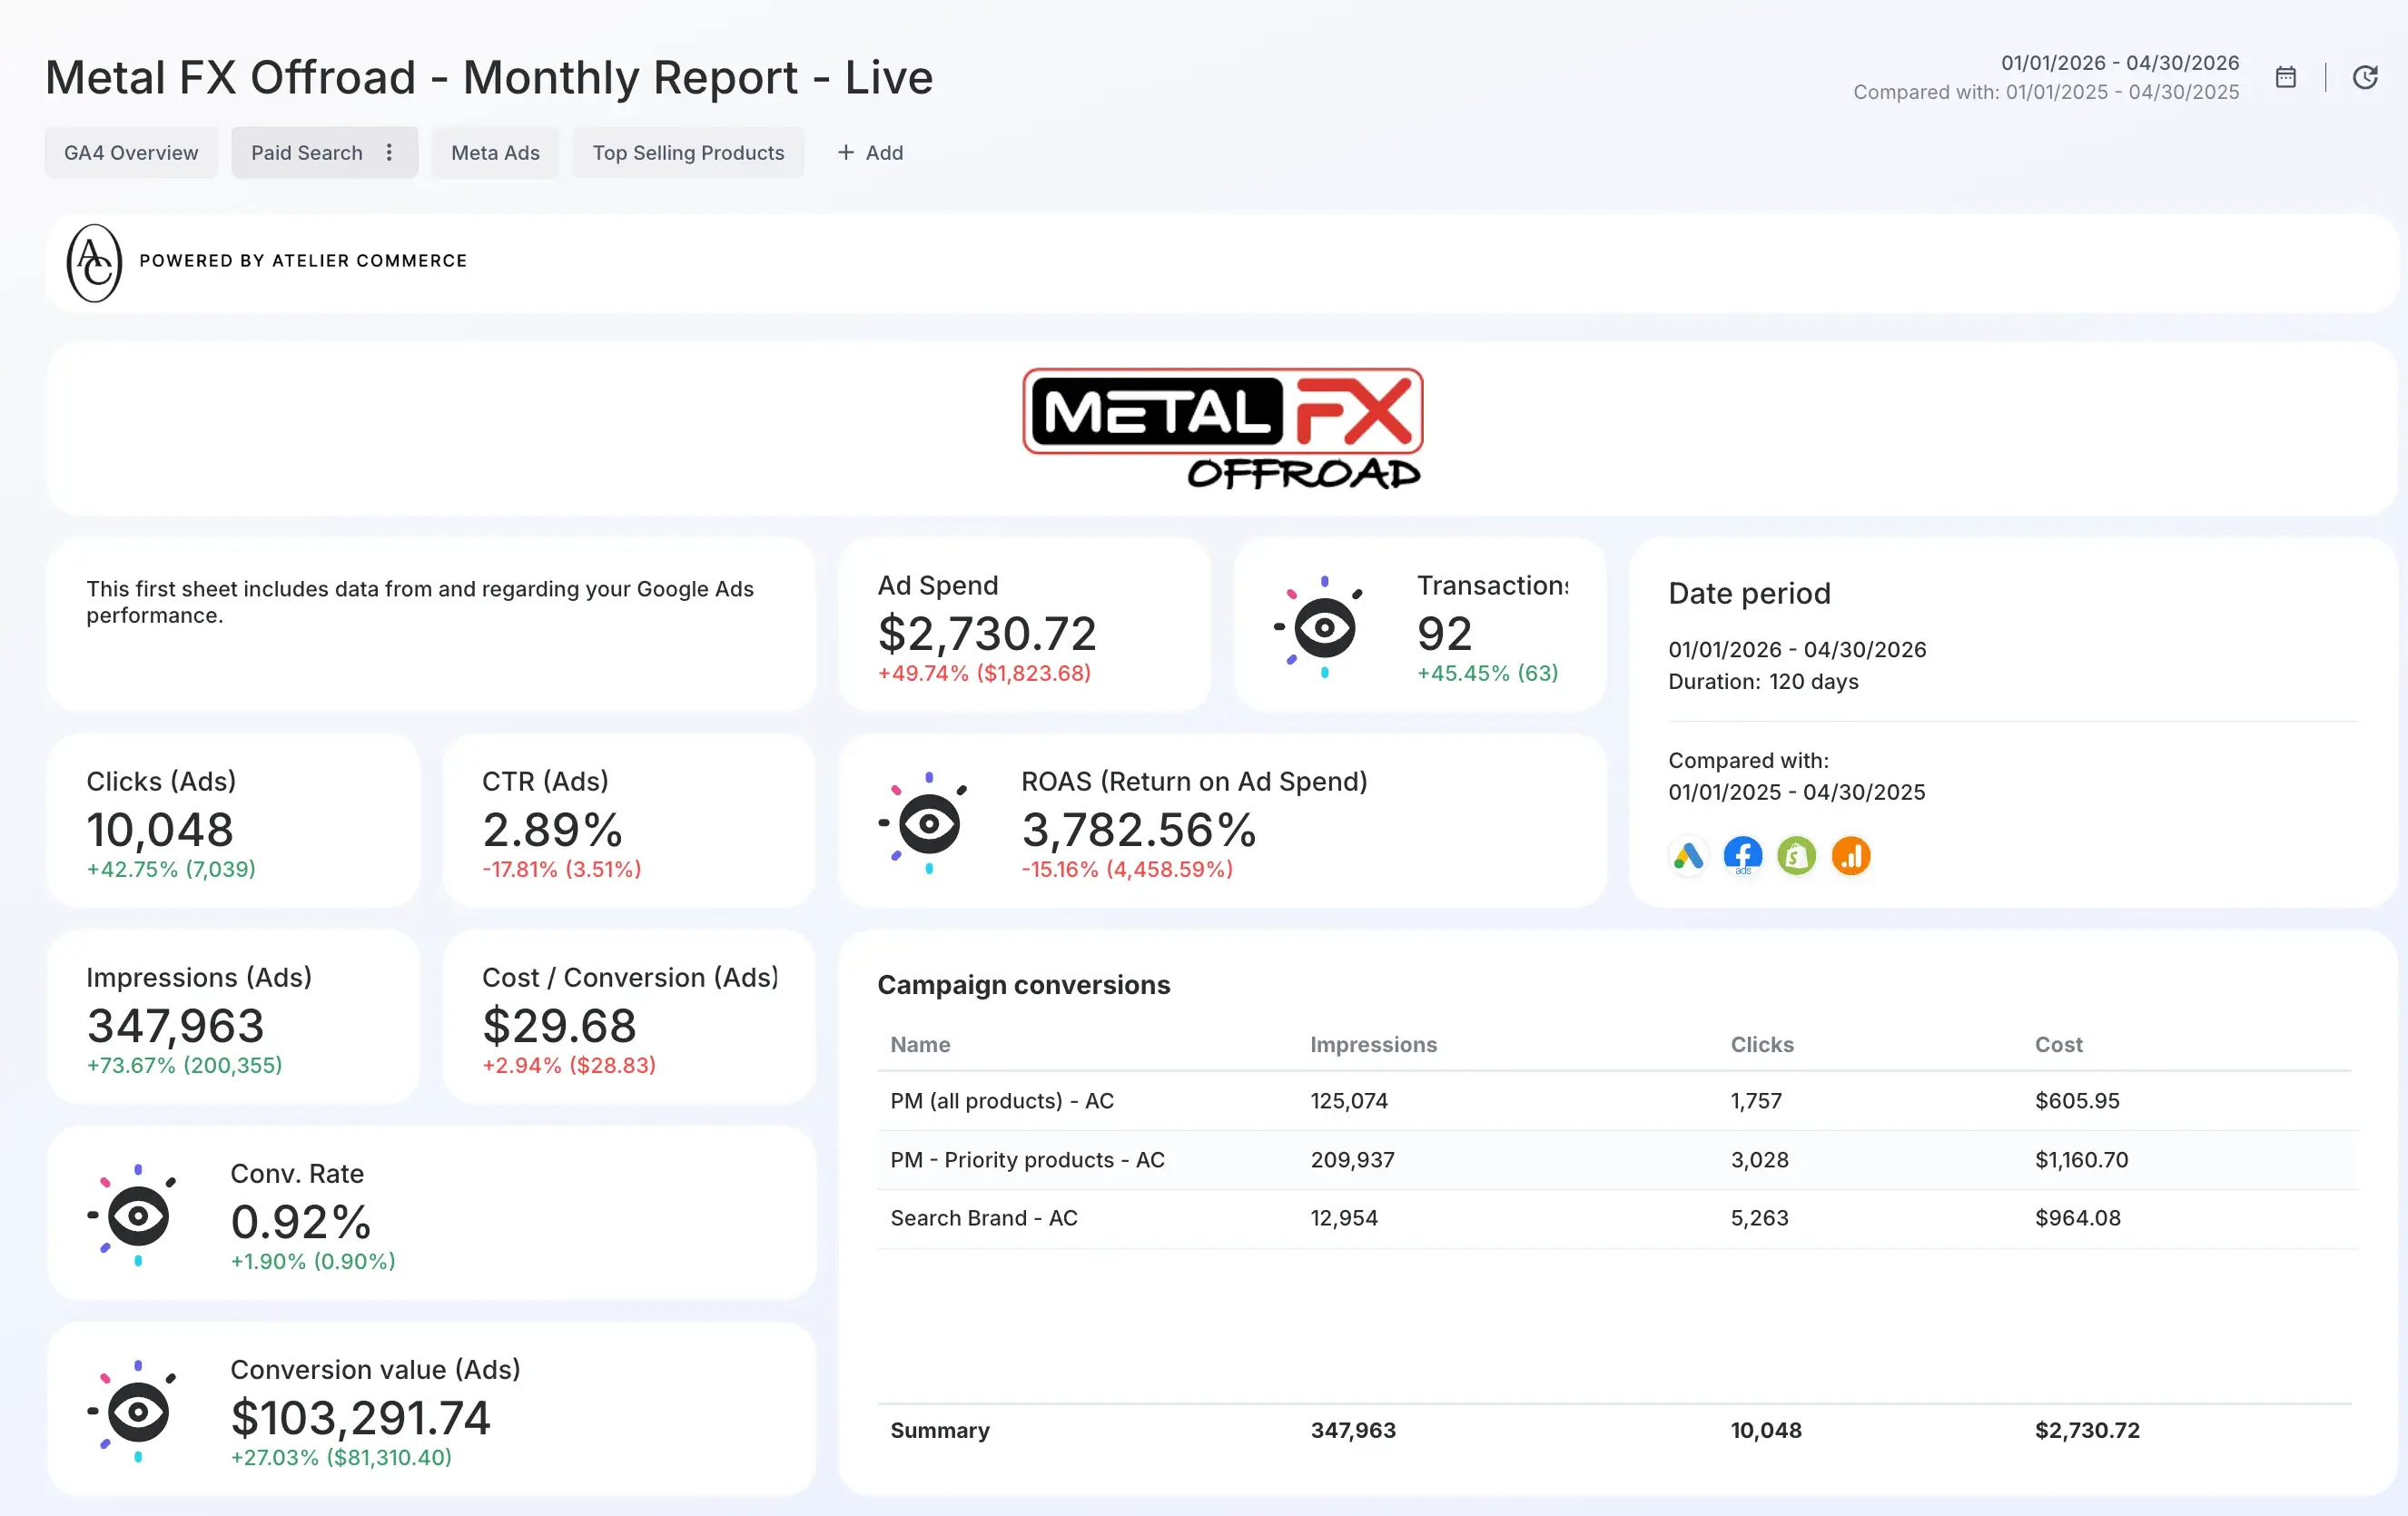The image size is (2408, 1516).
Task: Click the Campaign conversions title
Action: 1023,985
